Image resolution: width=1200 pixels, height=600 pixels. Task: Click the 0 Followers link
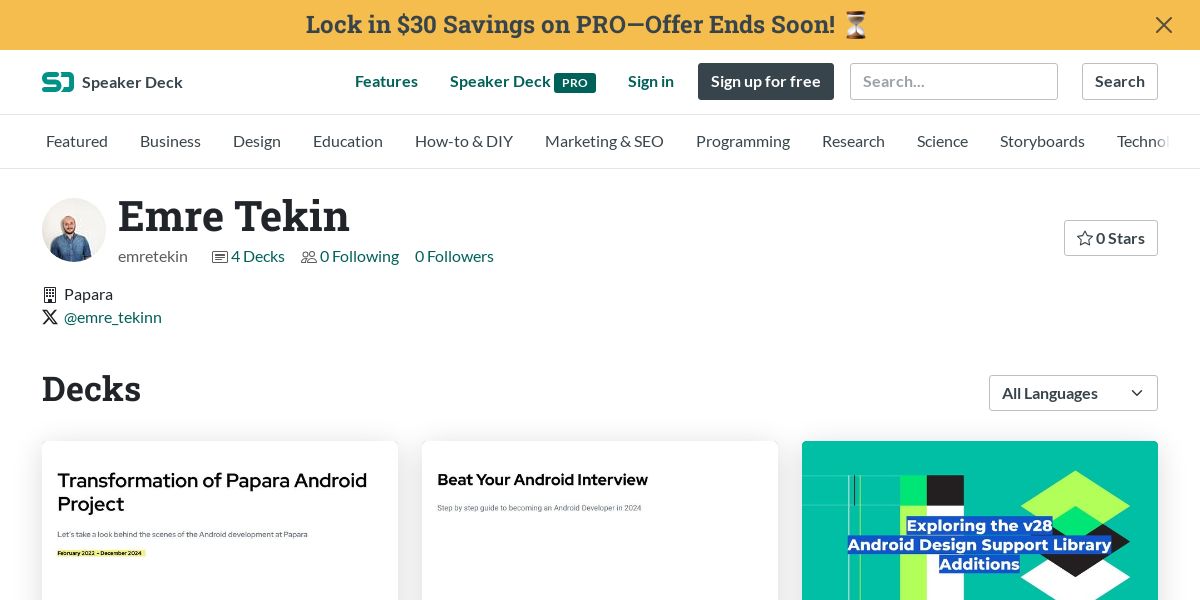tap(454, 257)
